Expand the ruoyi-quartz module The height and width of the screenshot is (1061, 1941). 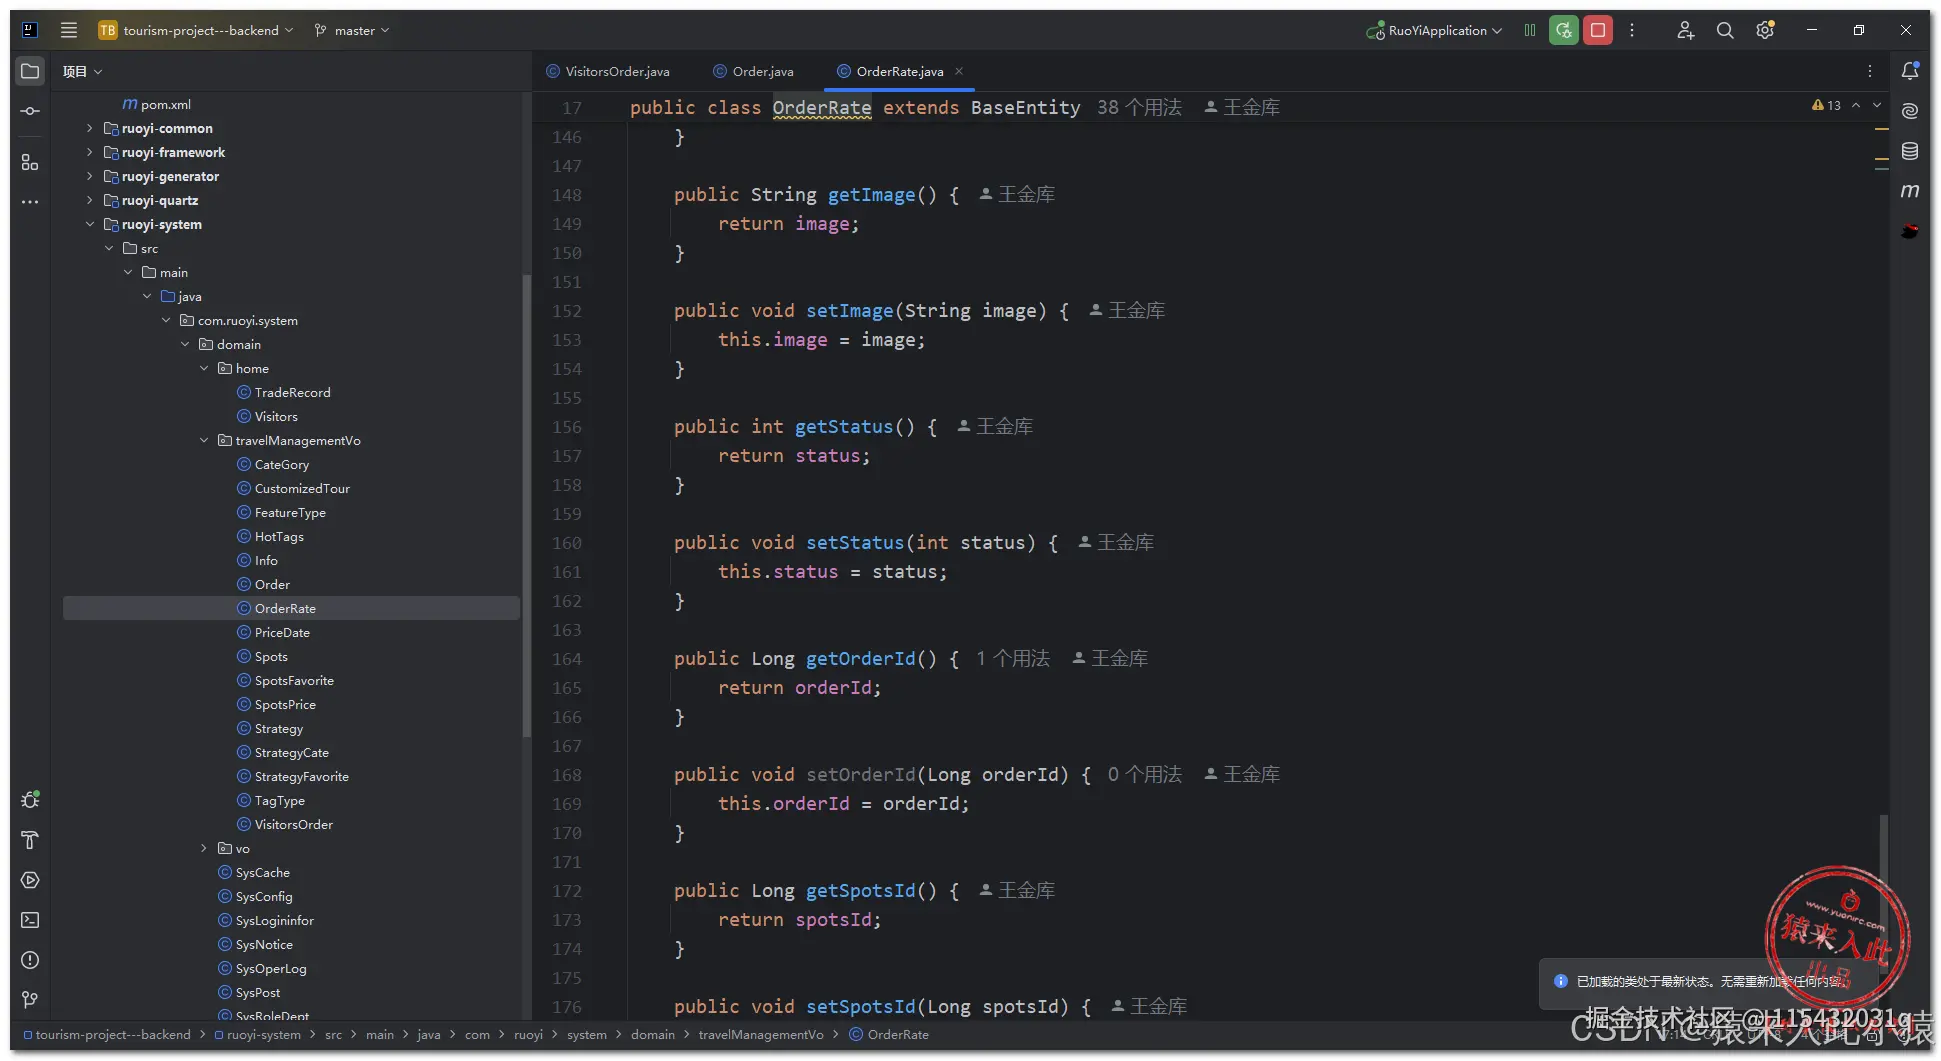90,200
